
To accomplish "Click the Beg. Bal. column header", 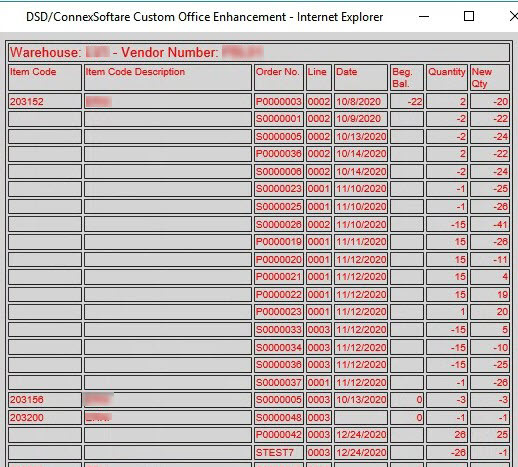I will pos(407,78).
